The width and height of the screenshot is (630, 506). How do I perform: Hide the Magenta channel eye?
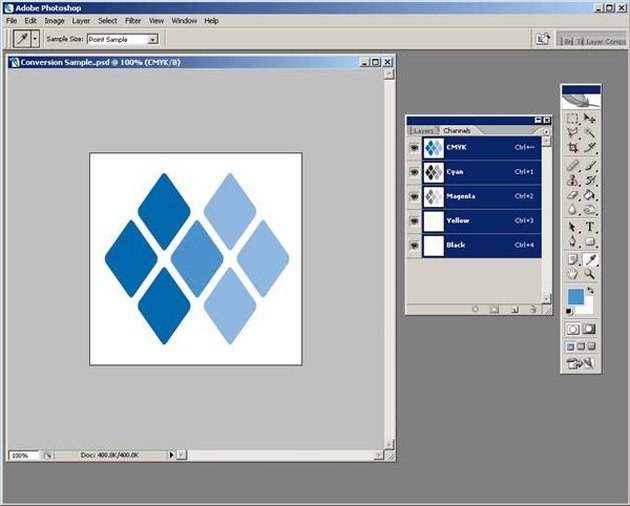pyautogui.click(x=414, y=197)
